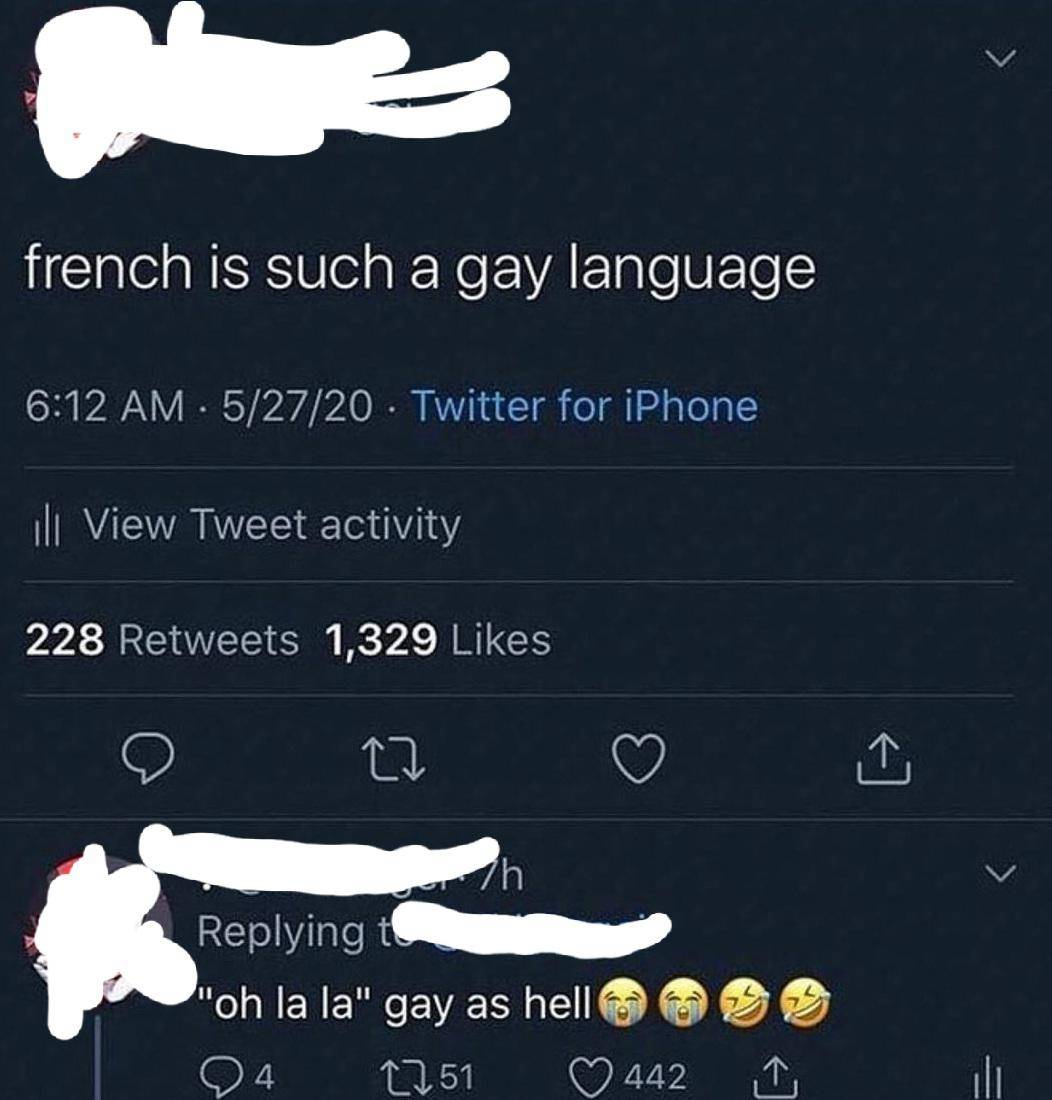View the list of 228 Retweets
Viewport: 1052px width, 1100px height.
[163, 640]
